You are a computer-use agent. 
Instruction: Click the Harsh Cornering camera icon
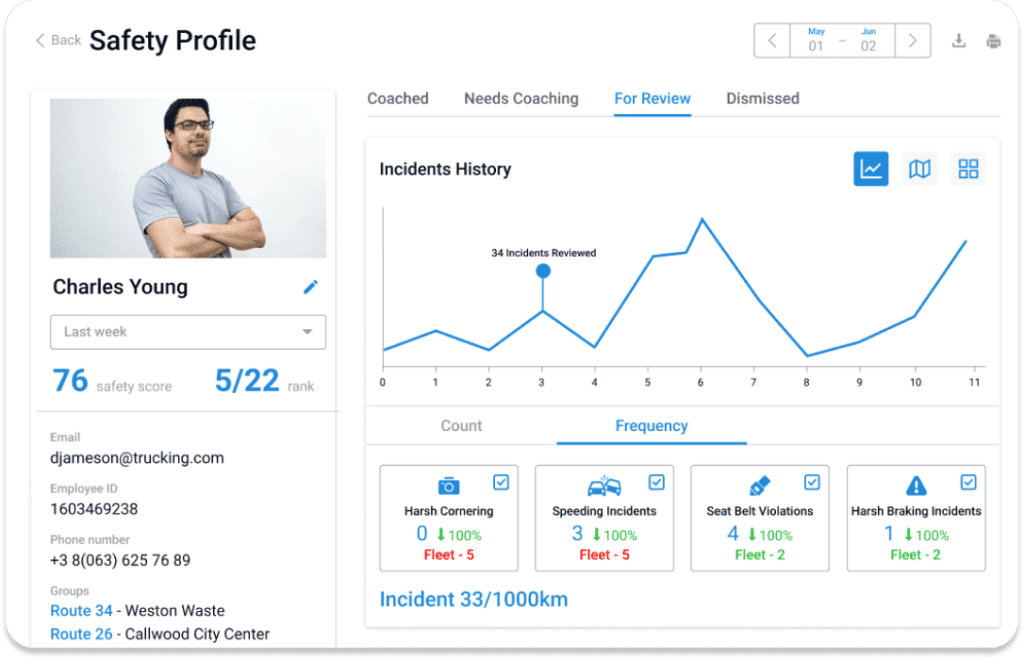(449, 486)
